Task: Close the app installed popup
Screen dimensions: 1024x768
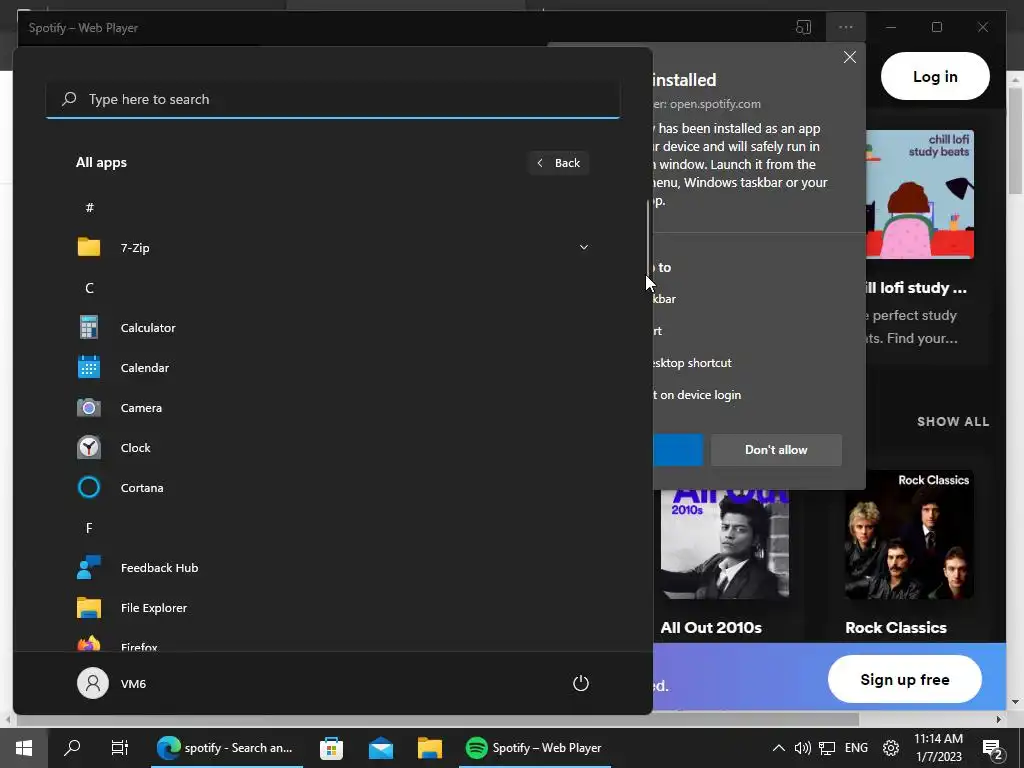Action: [x=850, y=57]
